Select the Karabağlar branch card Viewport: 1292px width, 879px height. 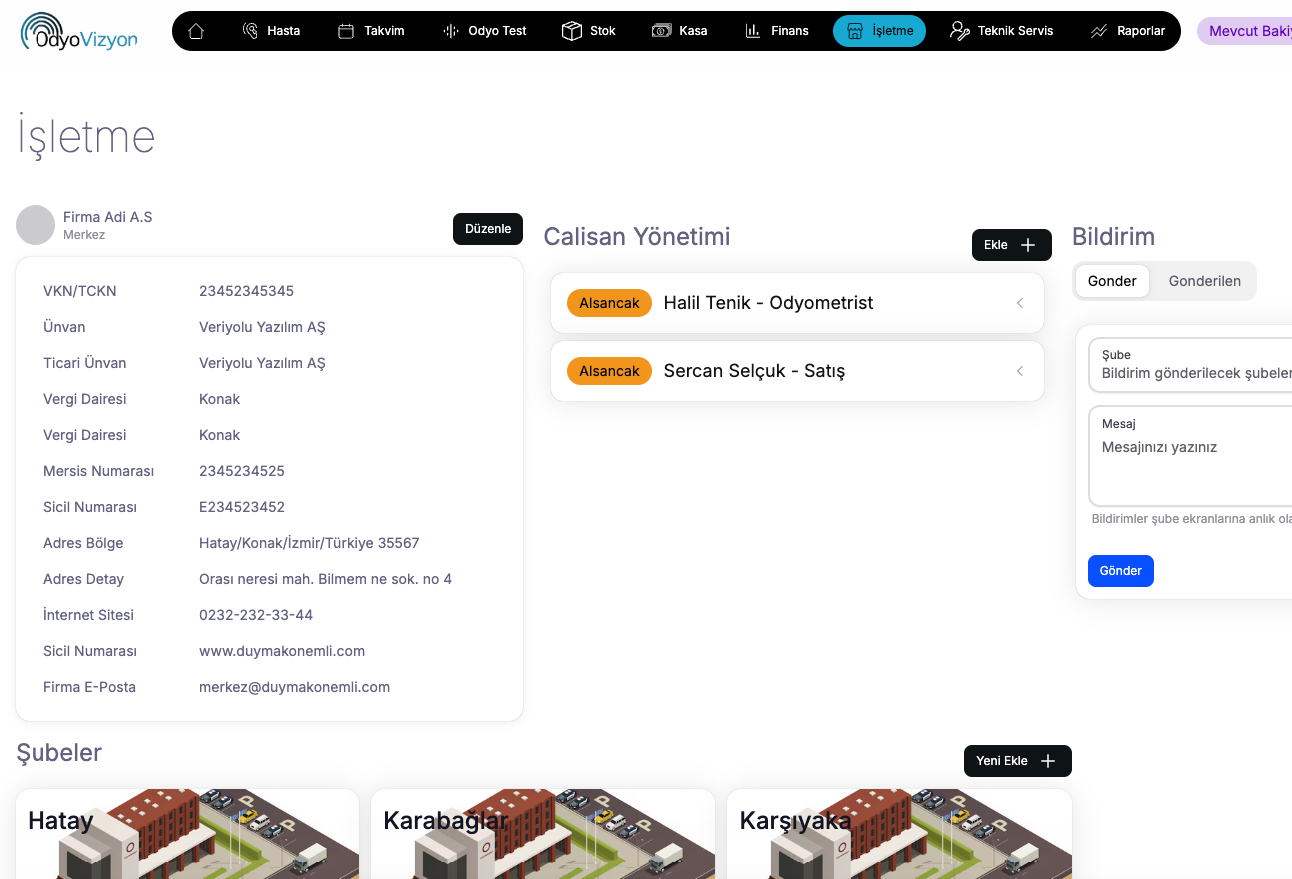pyautogui.click(x=542, y=834)
